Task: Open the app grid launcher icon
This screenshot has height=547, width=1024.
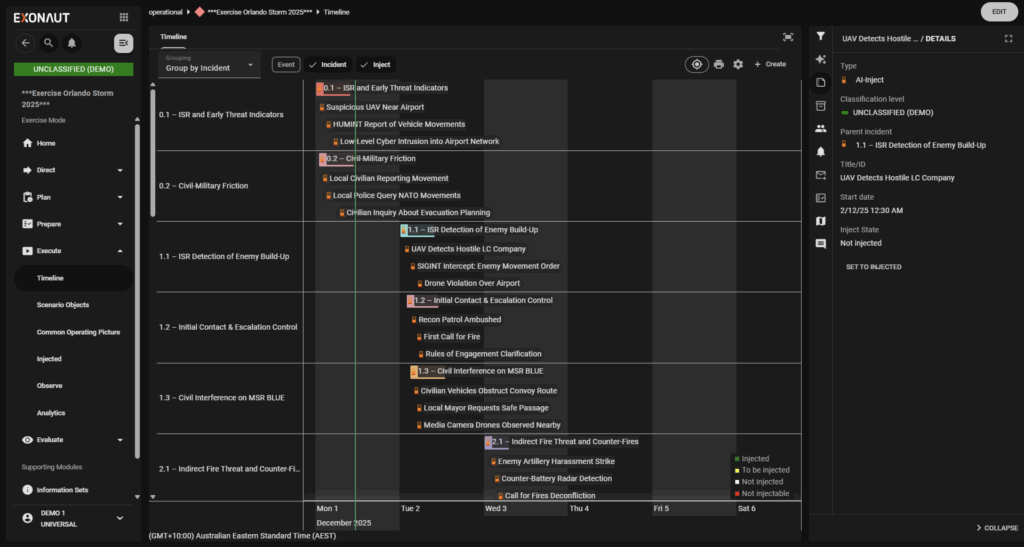Action: [x=123, y=17]
